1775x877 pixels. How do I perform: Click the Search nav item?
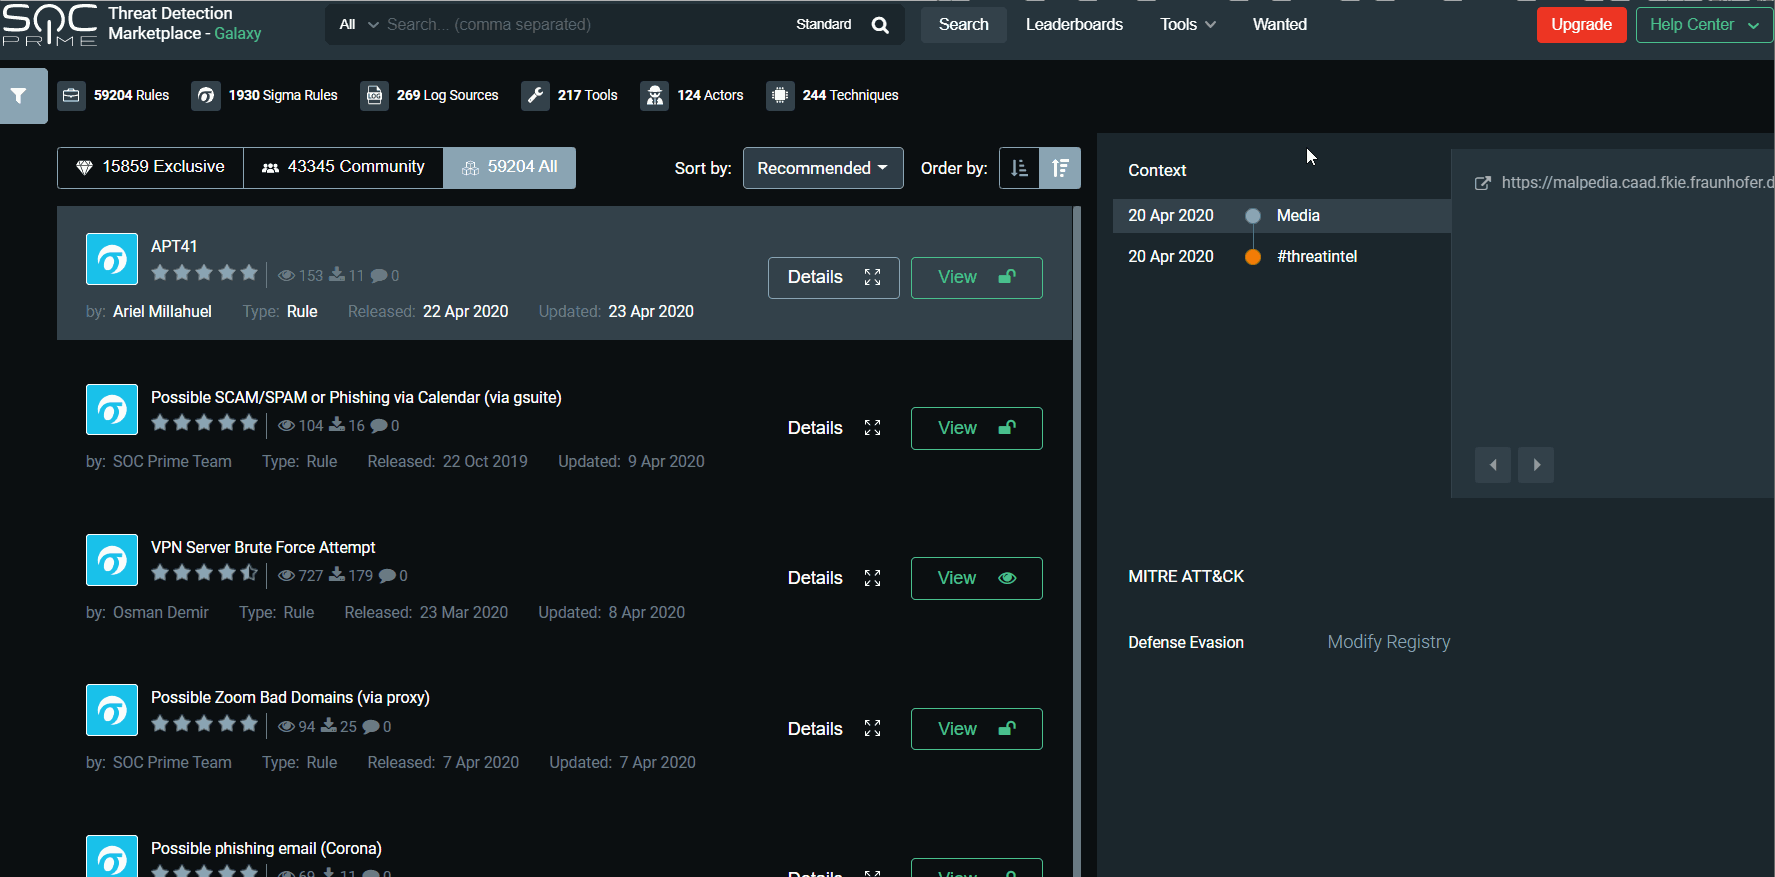tap(964, 25)
